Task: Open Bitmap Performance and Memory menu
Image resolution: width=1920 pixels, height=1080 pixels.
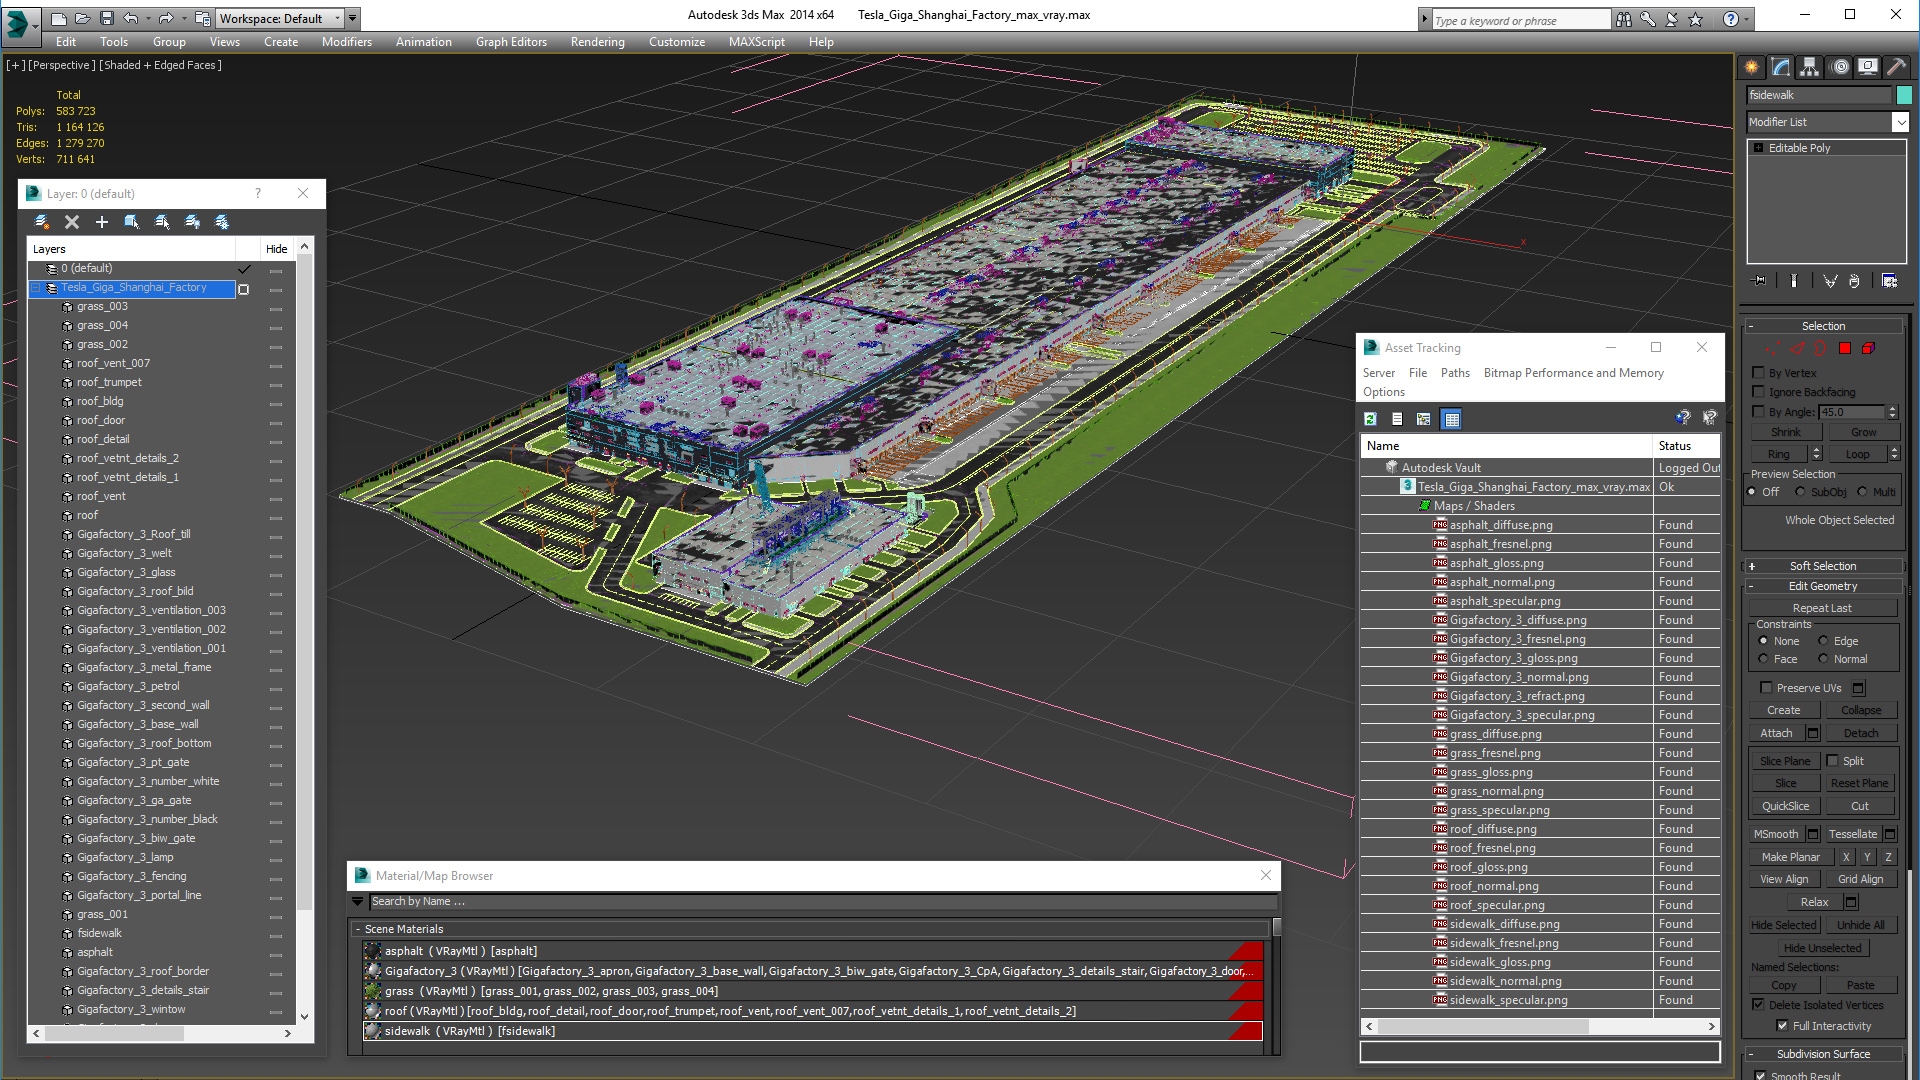Action: pyautogui.click(x=1573, y=373)
